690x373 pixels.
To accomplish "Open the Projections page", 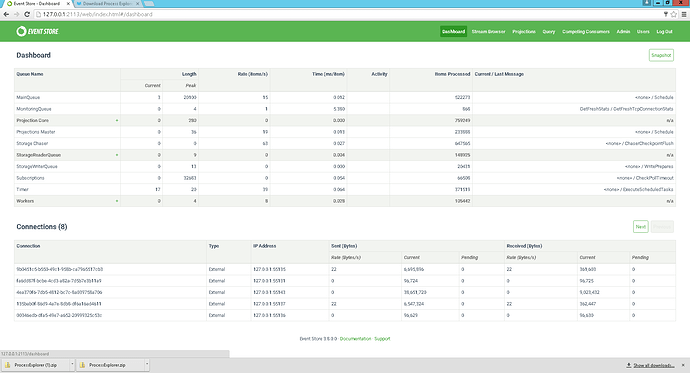I will pyautogui.click(x=524, y=32).
